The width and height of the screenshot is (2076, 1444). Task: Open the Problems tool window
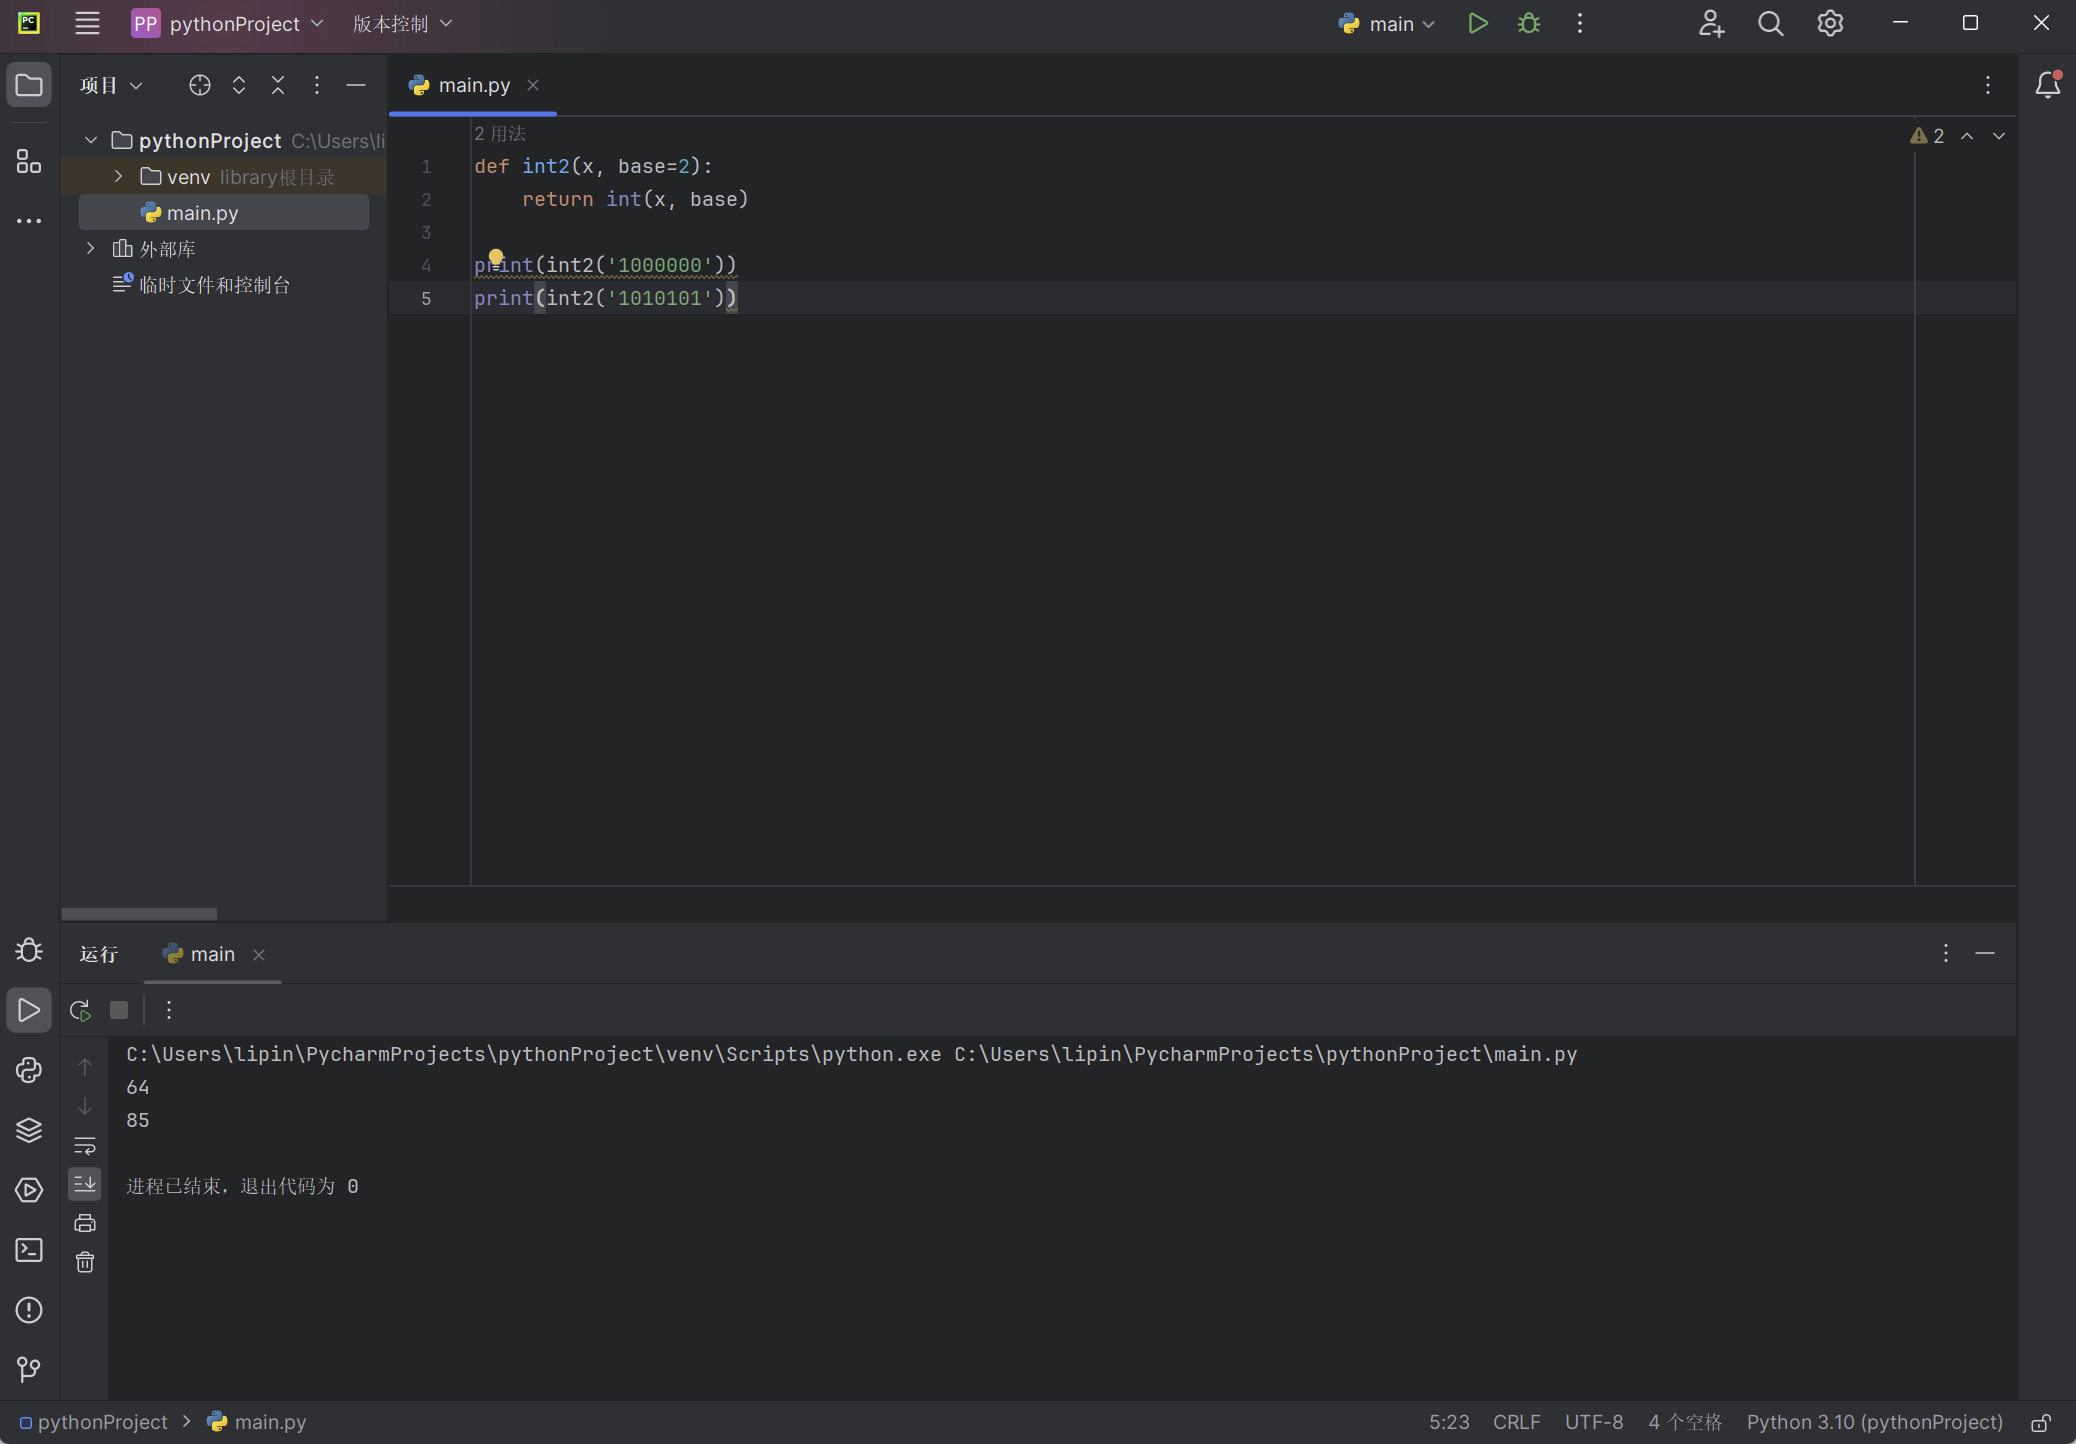pyautogui.click(x=29, y=1310)
